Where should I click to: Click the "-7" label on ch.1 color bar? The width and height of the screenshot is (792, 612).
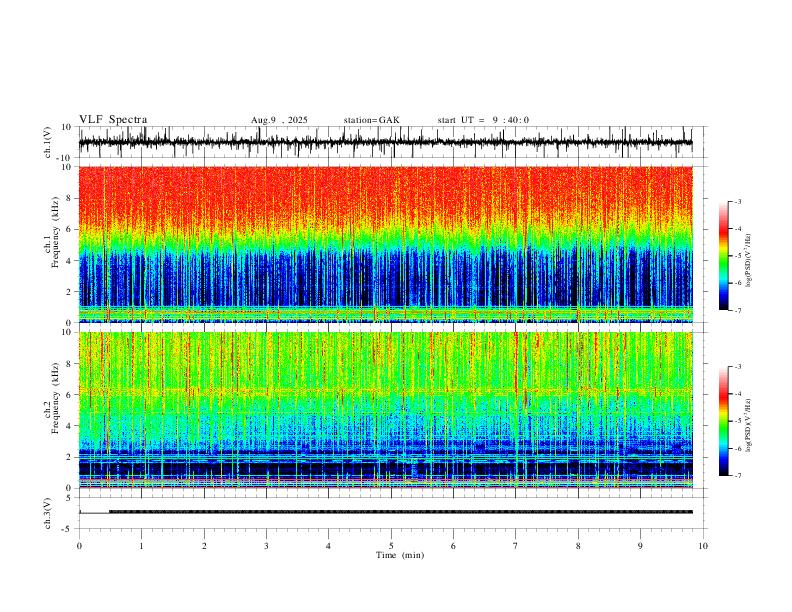[737, 311]
